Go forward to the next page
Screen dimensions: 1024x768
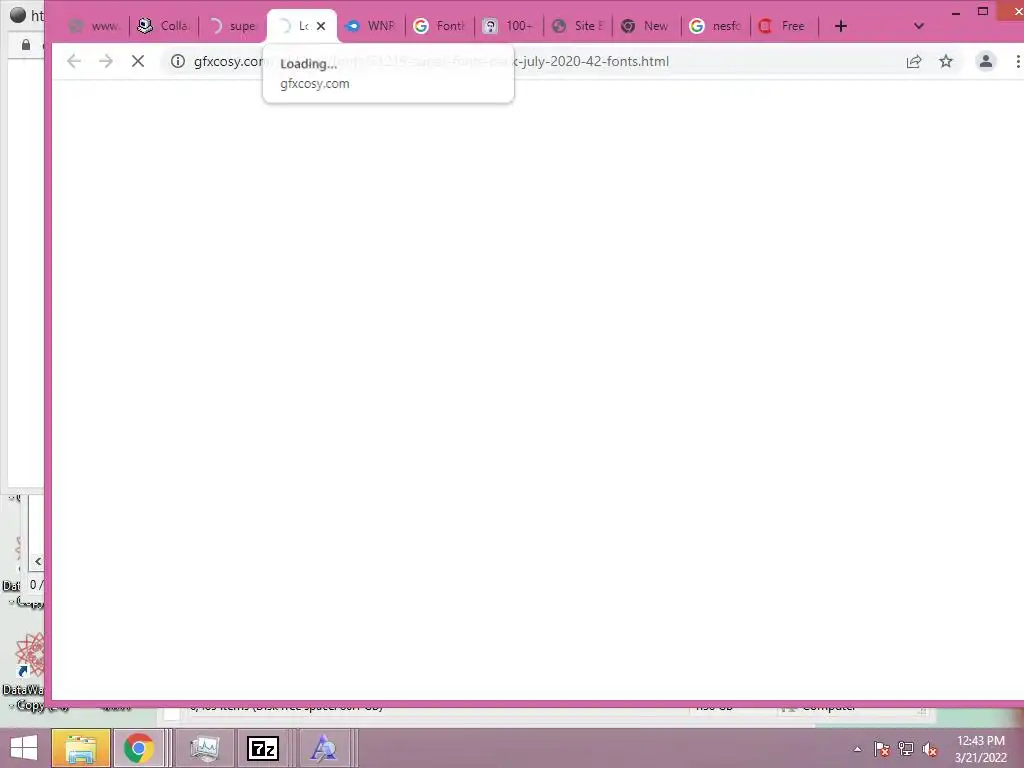(x=106, y=61)
